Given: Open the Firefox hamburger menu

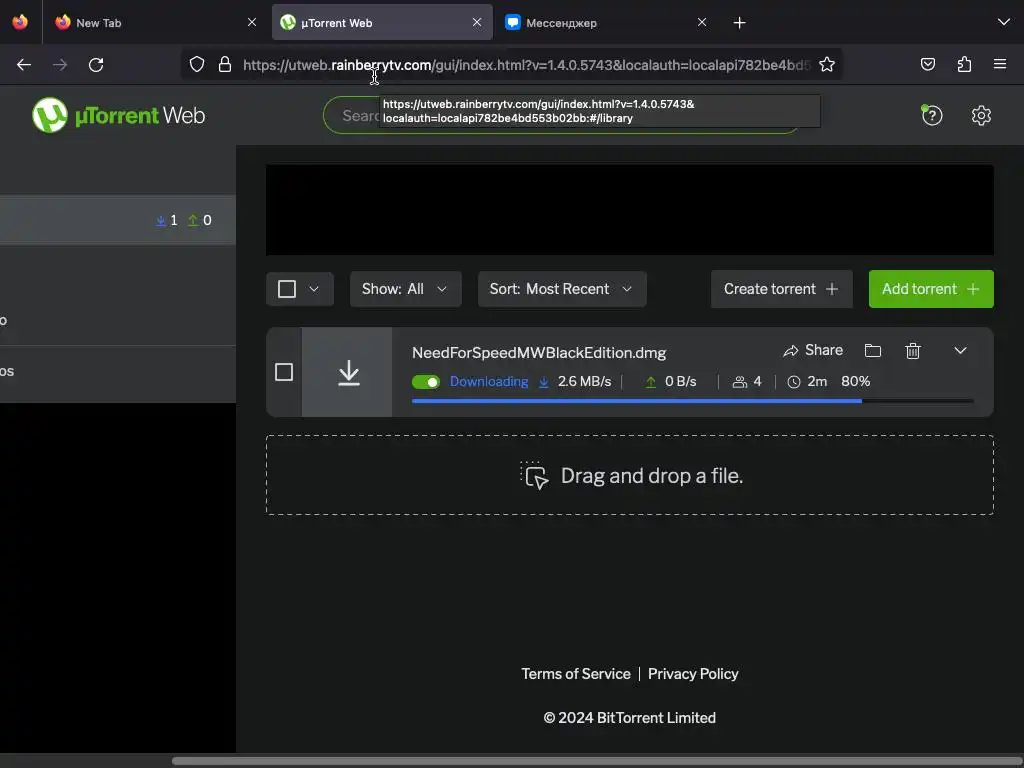Looking at the screenshot, I should (1000, 64).
